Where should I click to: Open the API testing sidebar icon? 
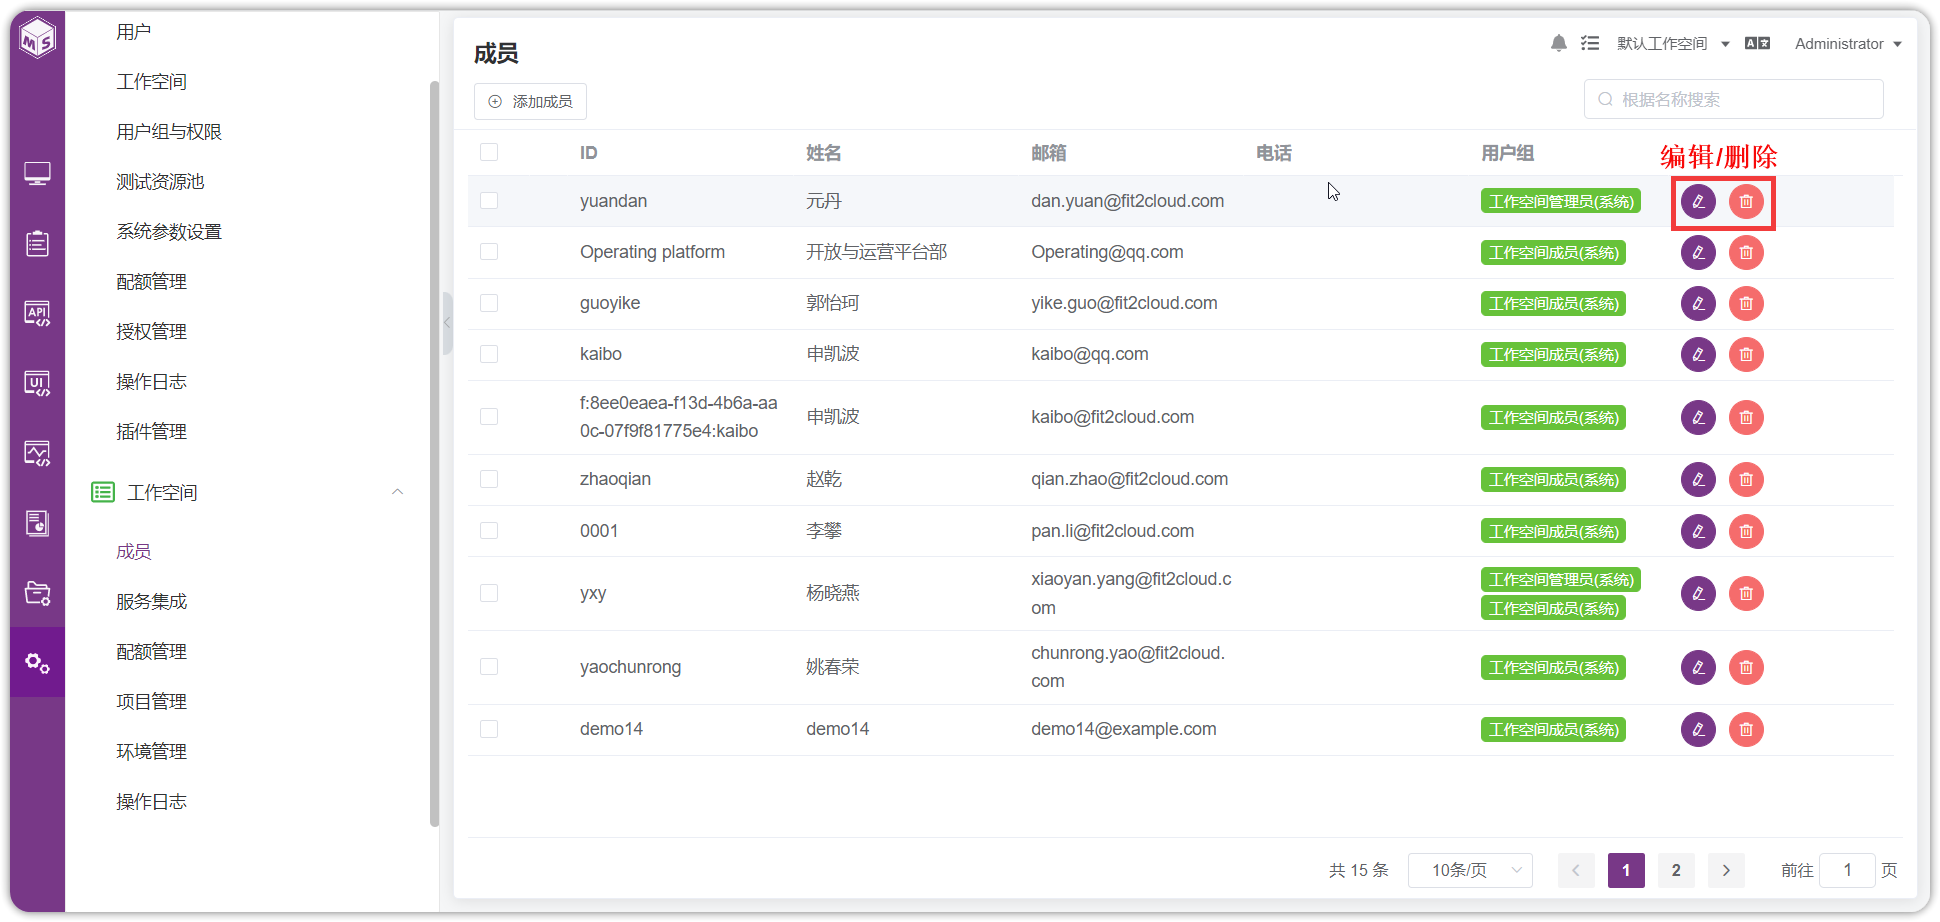point(38,313)
